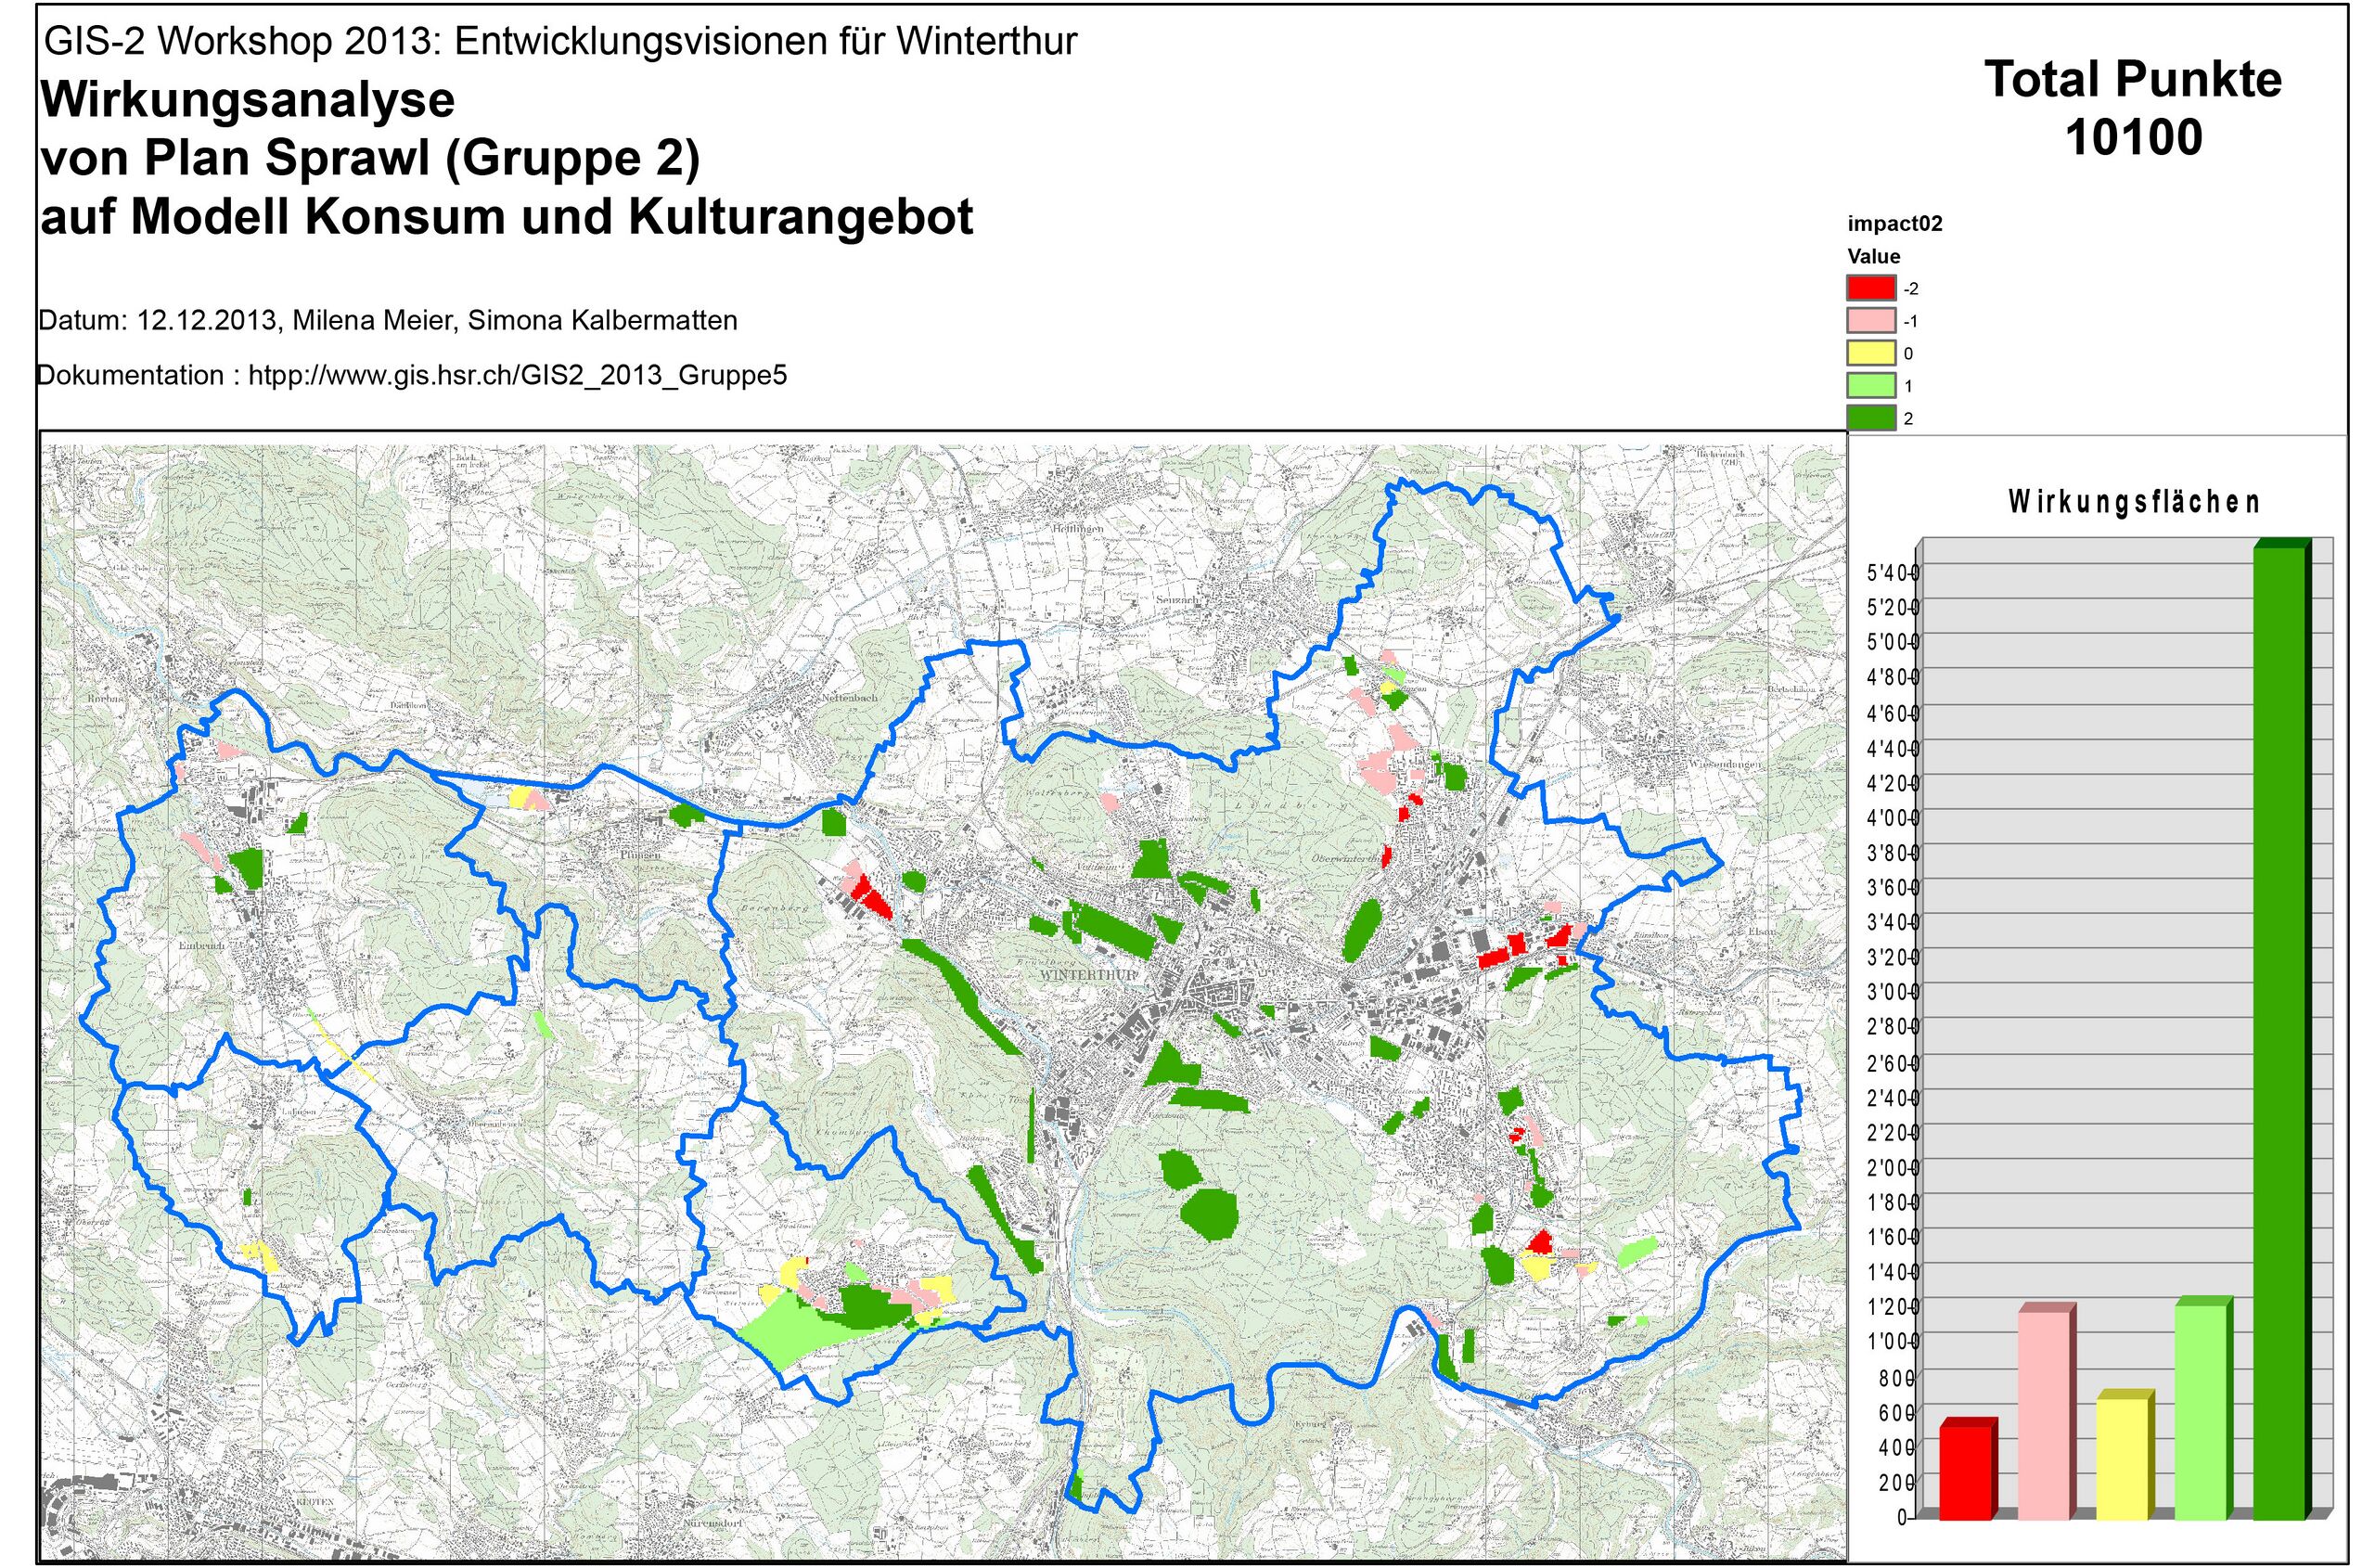Click the yellow 0 legend swatch
The image size is (2375, 1568).
point(1869,353)
